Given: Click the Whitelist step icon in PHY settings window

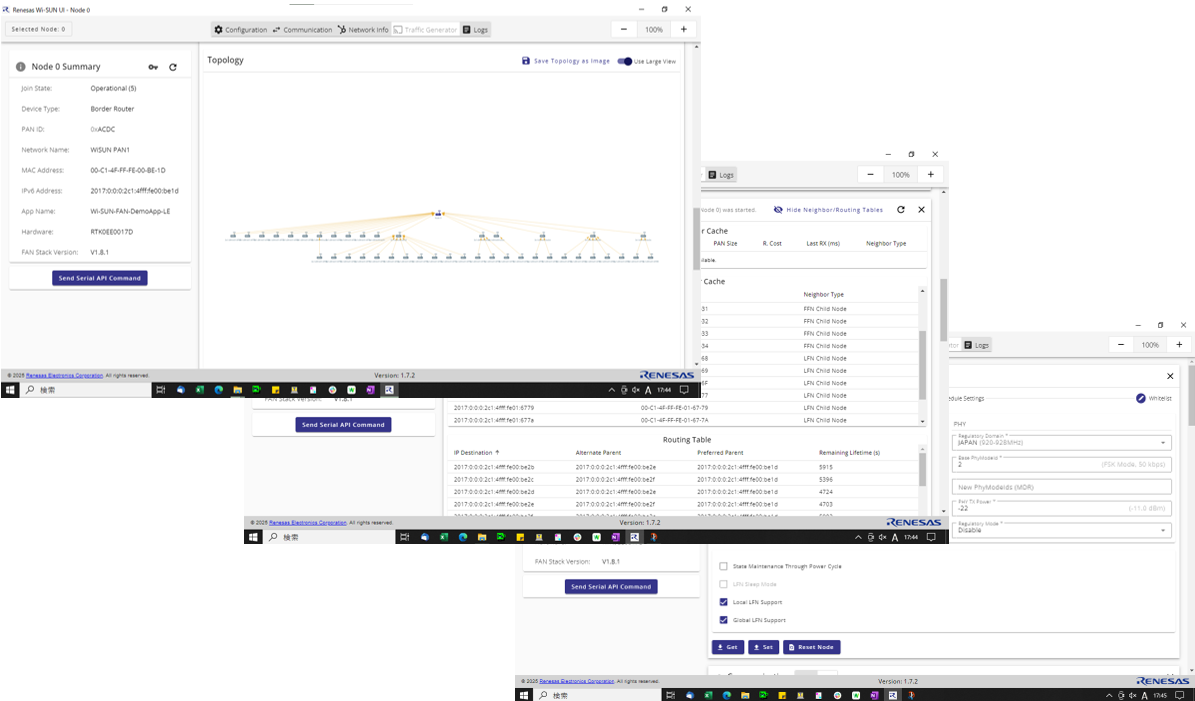Looking at the screenshot, I should pyautogui.click(x=1141, y=399).
